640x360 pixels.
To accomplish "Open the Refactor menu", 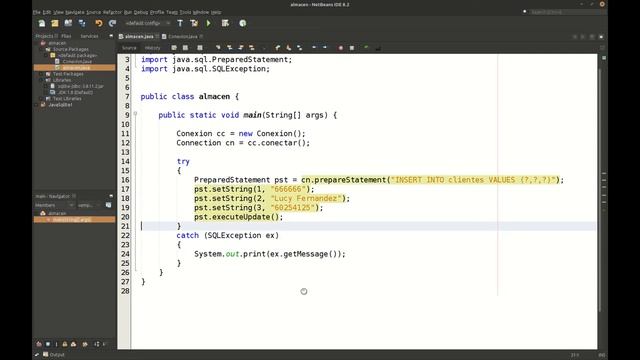I will pyautogui.click(x=112, y=12).
